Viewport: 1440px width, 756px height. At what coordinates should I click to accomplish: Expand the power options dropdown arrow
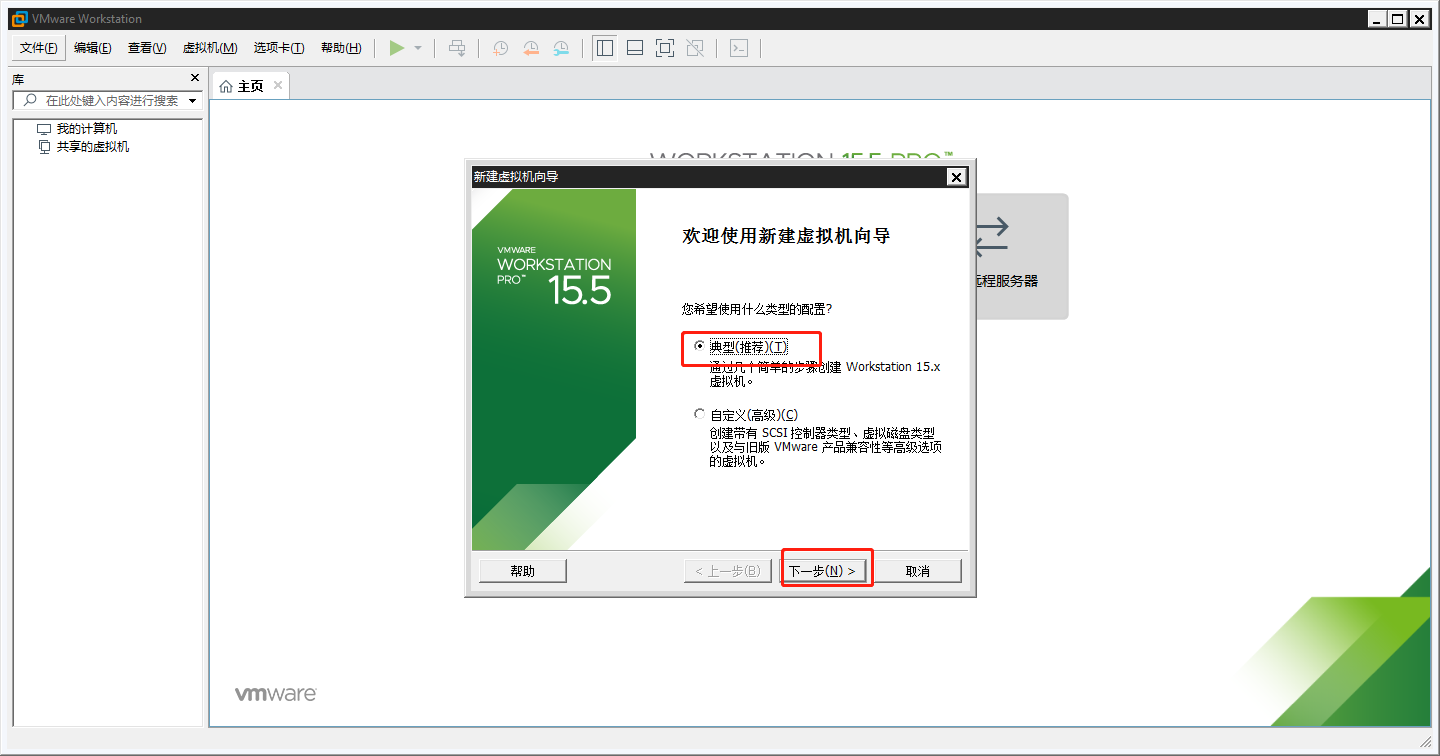pos(418,48)
